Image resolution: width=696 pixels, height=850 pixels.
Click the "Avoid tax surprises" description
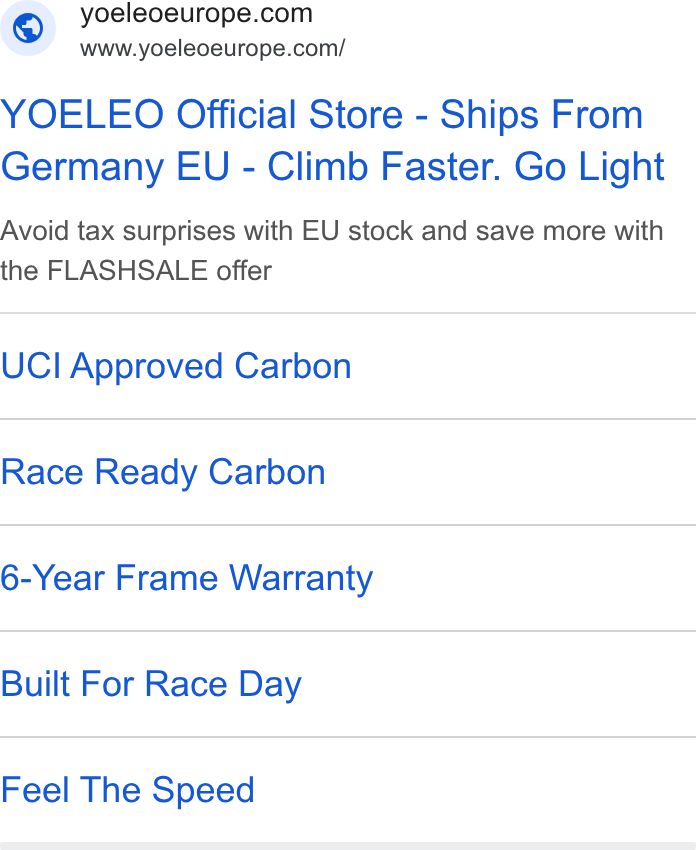click(x=332, y=250)
